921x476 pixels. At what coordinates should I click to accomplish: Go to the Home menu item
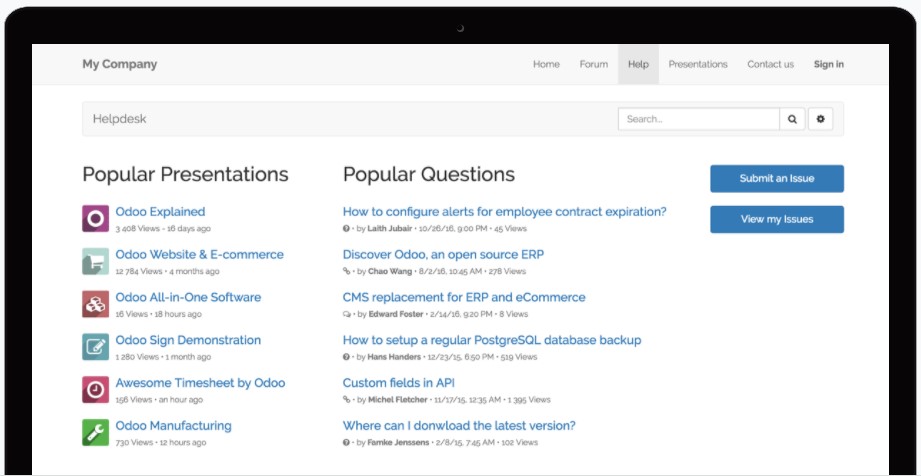(x=546, y=65)
